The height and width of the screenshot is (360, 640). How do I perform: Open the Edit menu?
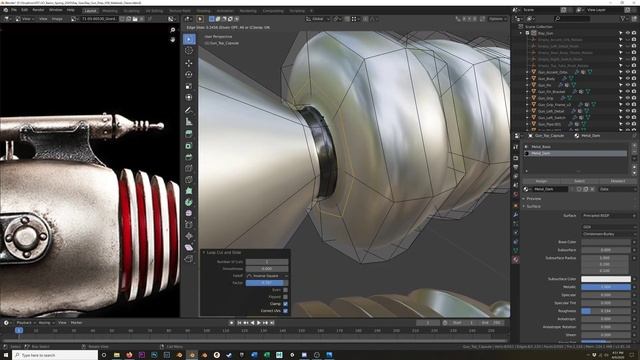pos(24,10)
